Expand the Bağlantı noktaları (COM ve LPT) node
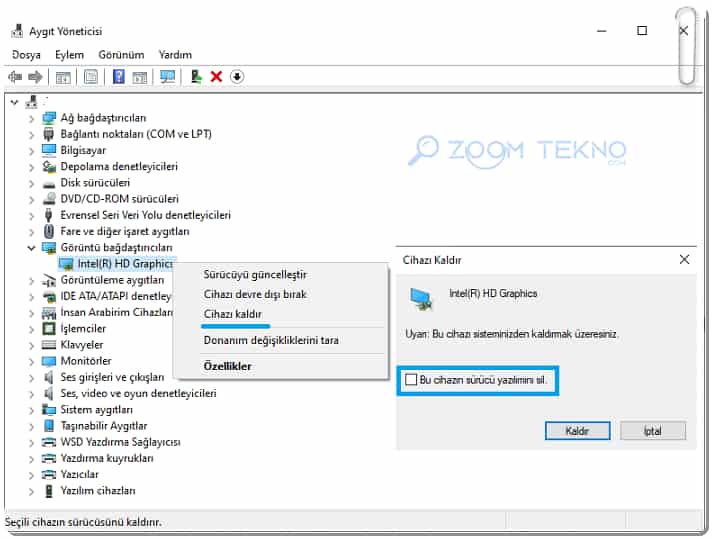Viewport: 712px width, 539px height. tap(31, 135)
